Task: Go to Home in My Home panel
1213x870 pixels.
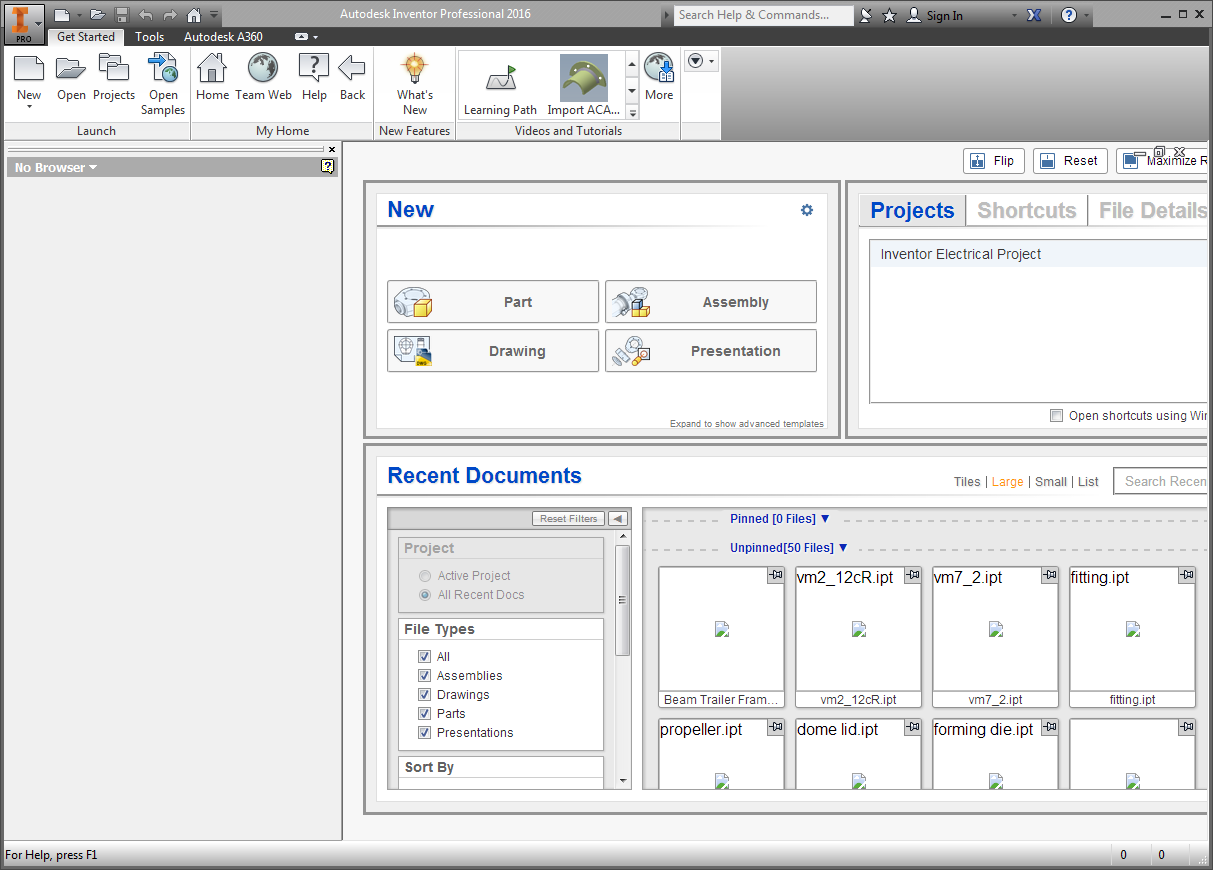Action: [x=212, y=79]
